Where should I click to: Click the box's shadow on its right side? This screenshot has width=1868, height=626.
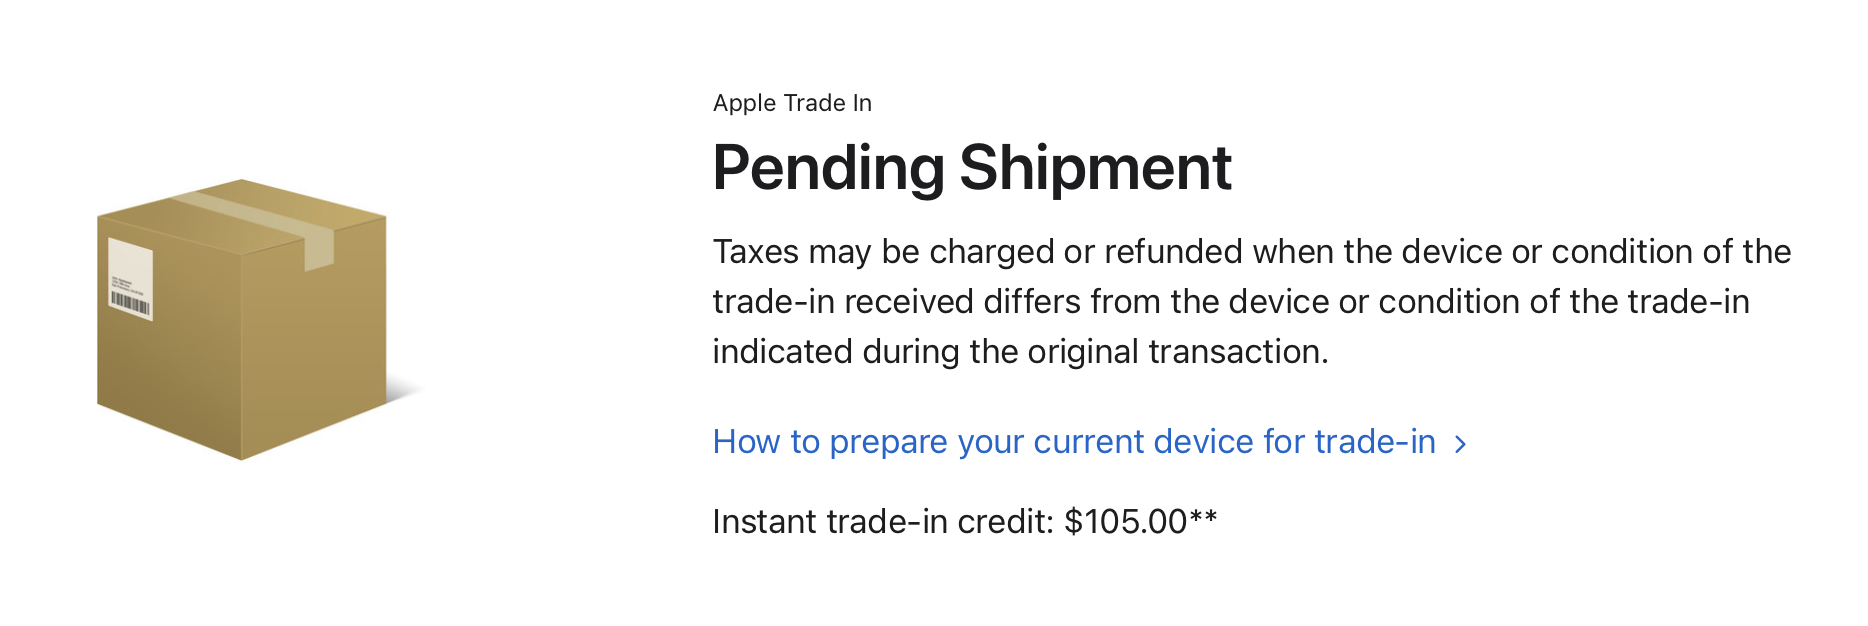[x=404, y=392]
